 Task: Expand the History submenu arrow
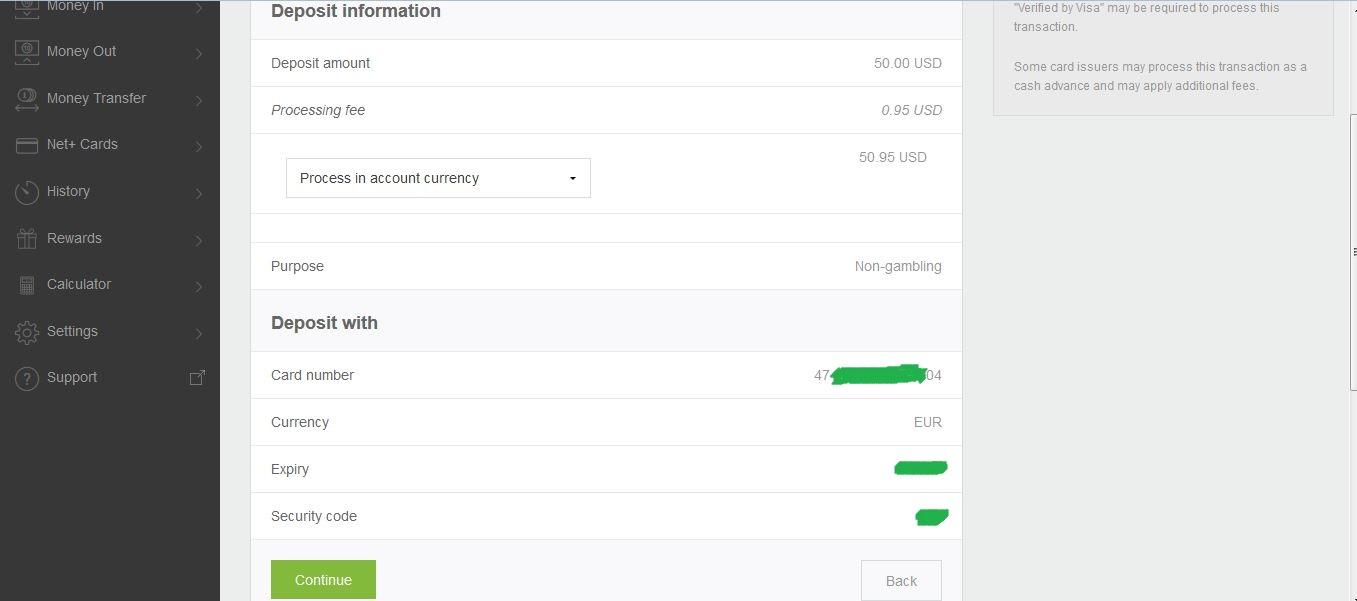click(199, 193)
